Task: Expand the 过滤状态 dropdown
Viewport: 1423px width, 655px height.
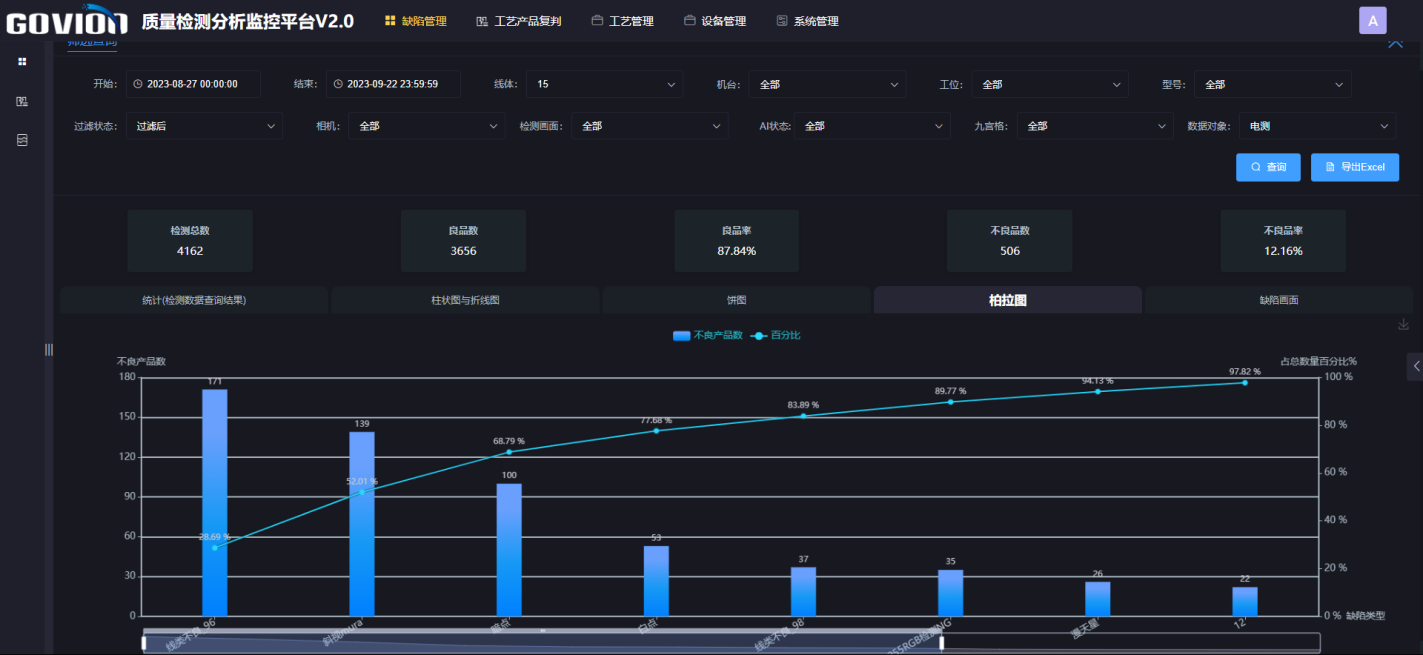Action: [204, 126]
